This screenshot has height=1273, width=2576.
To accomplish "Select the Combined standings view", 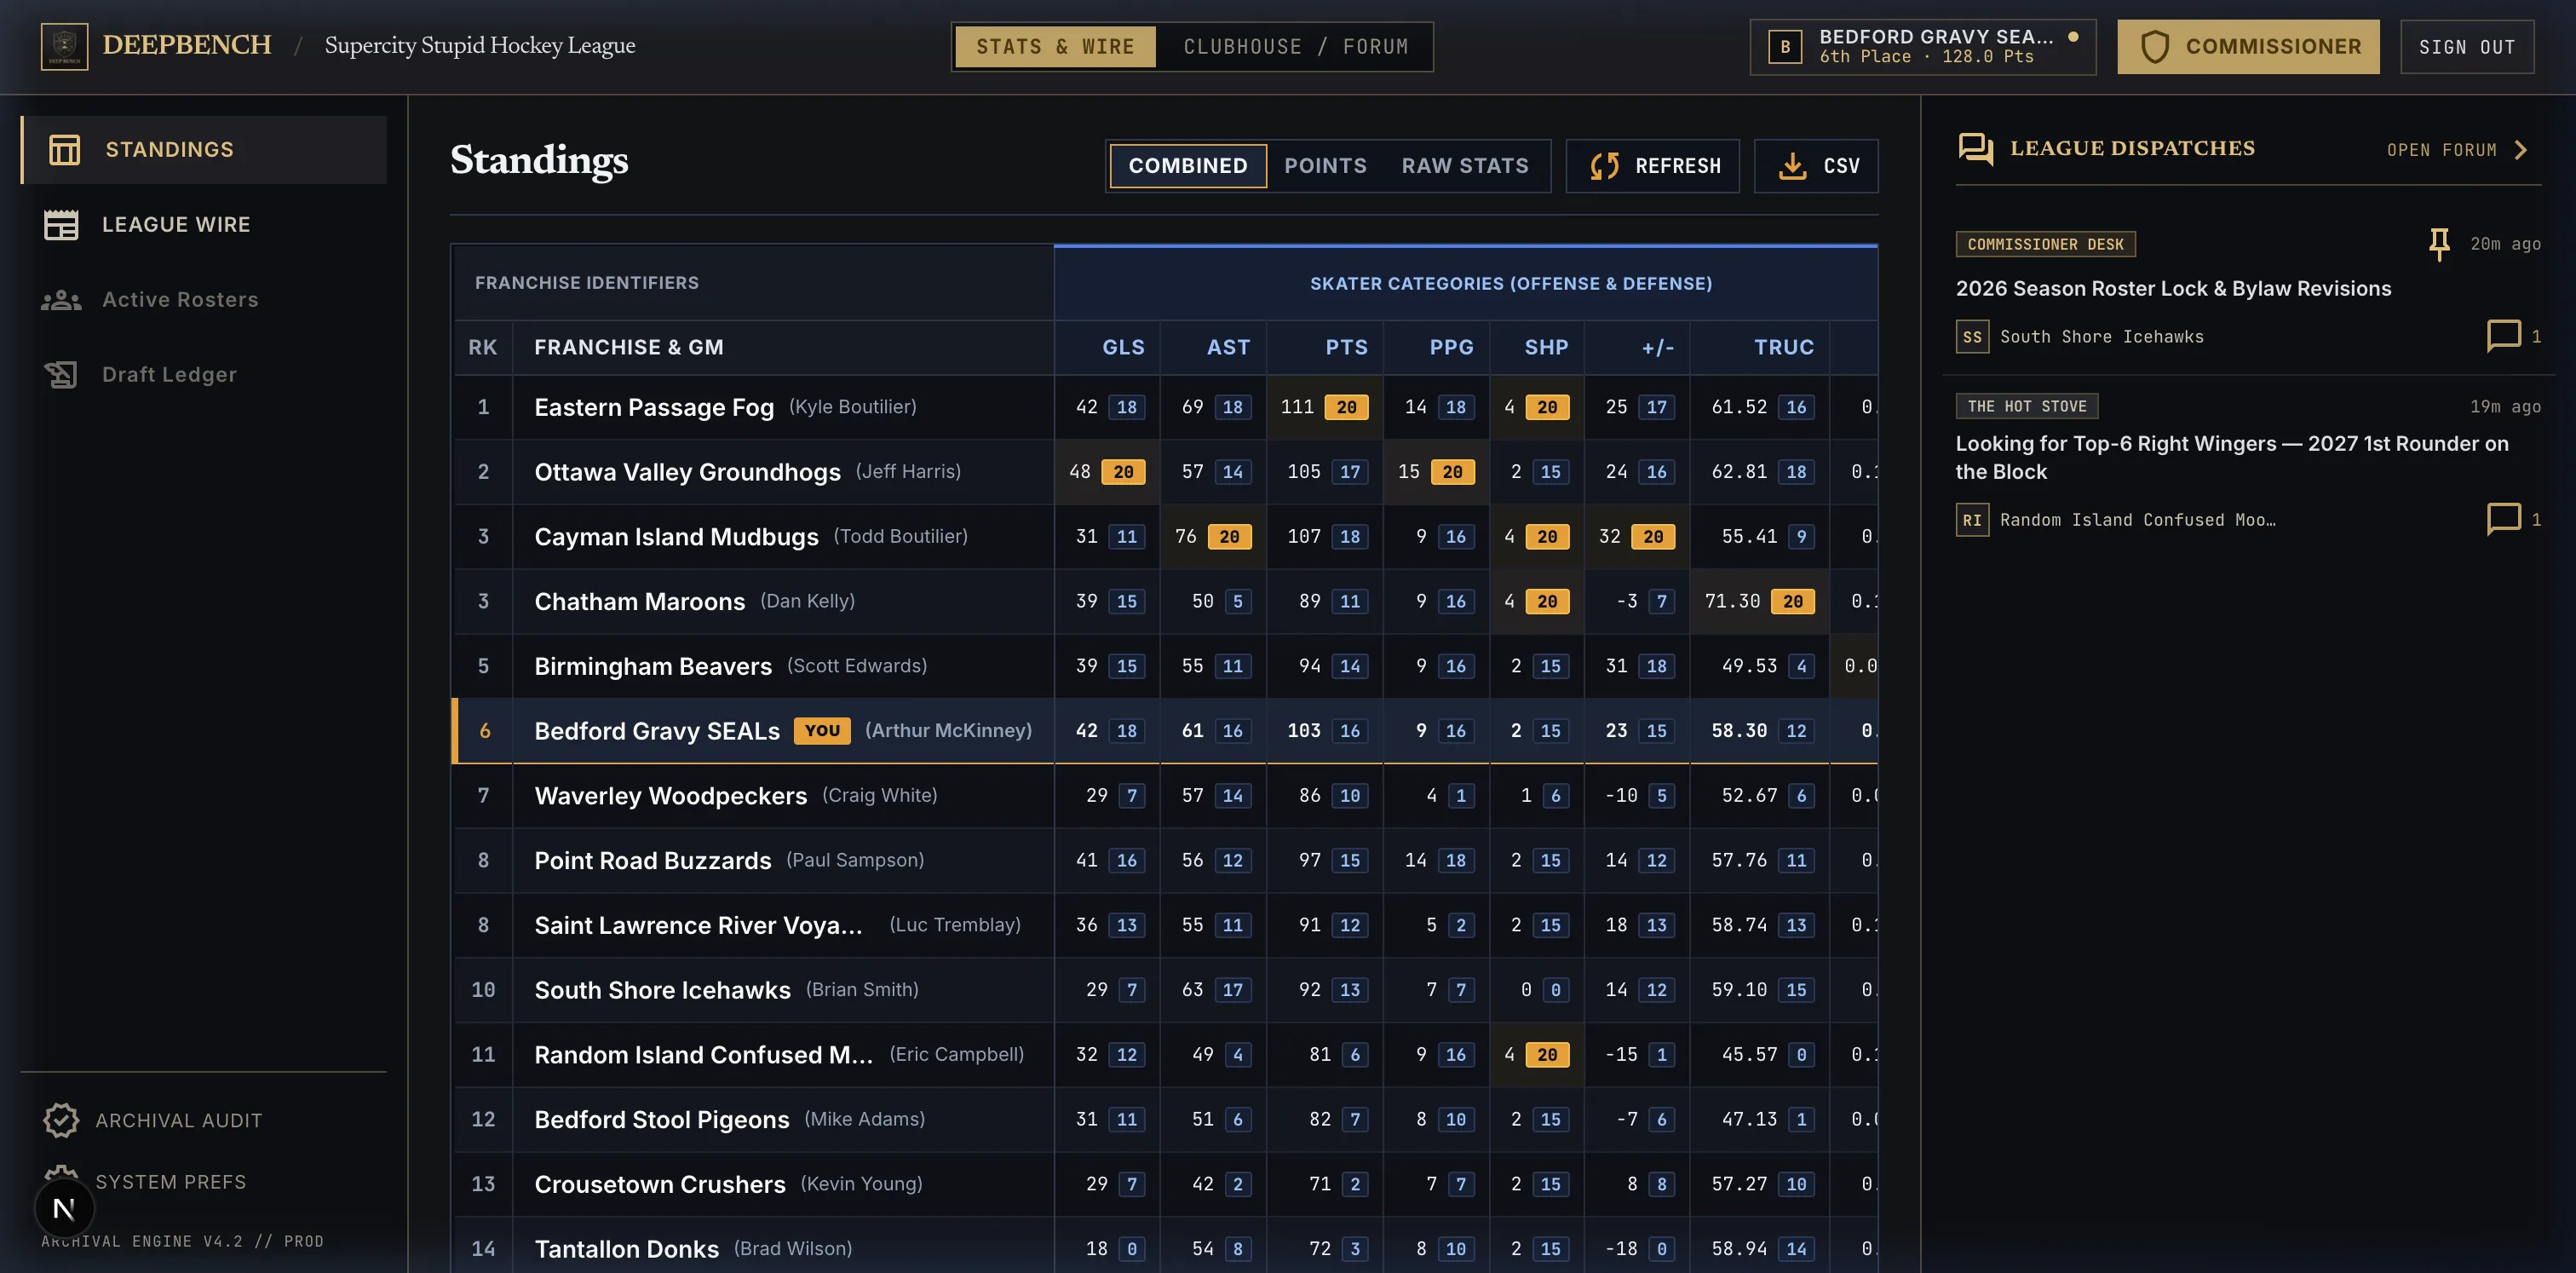I will [1188, 166].
